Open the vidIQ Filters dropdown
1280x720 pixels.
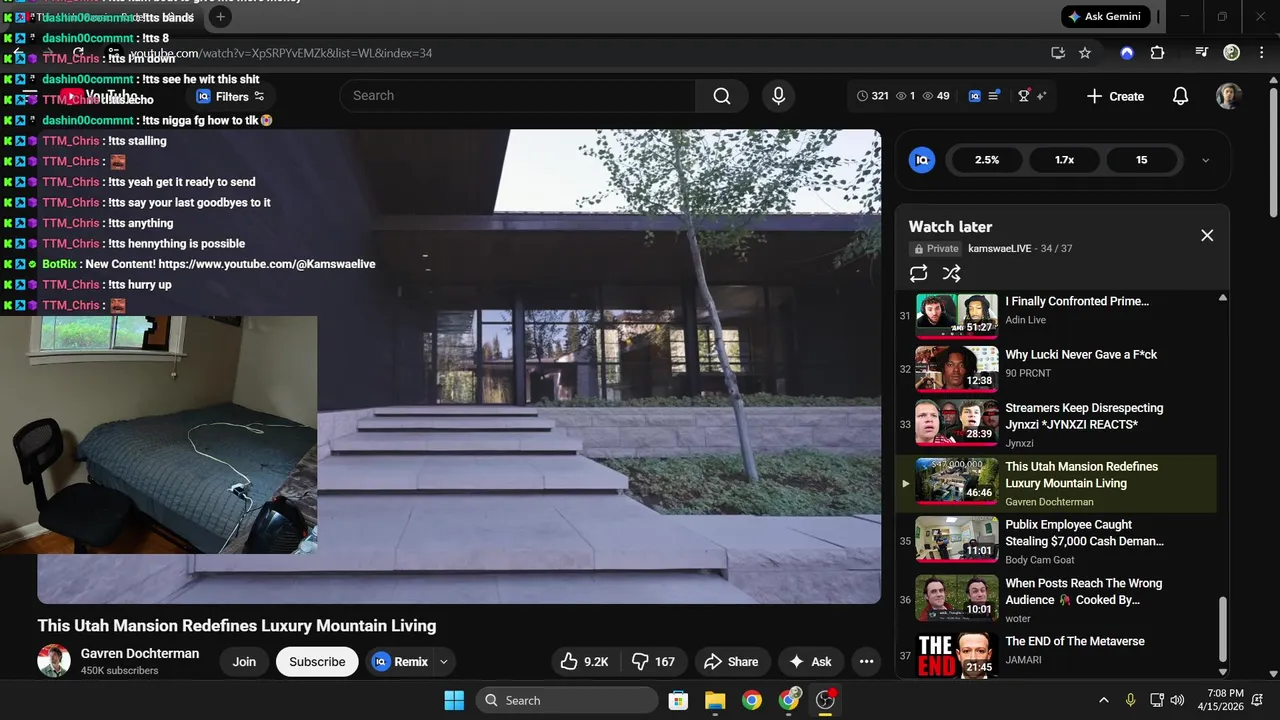click(x=231, y=96)
